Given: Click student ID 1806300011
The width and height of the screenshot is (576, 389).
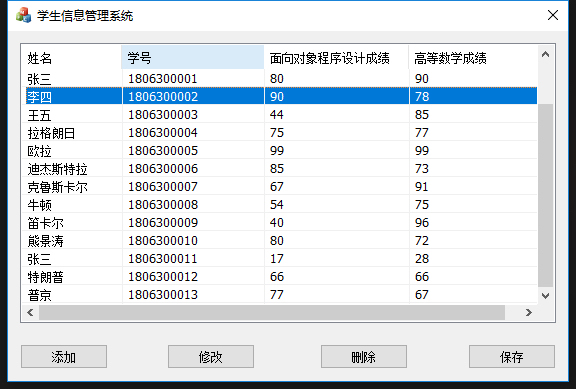Looking at the screenshot, I should pyautogui.click(x=163, y=259).
